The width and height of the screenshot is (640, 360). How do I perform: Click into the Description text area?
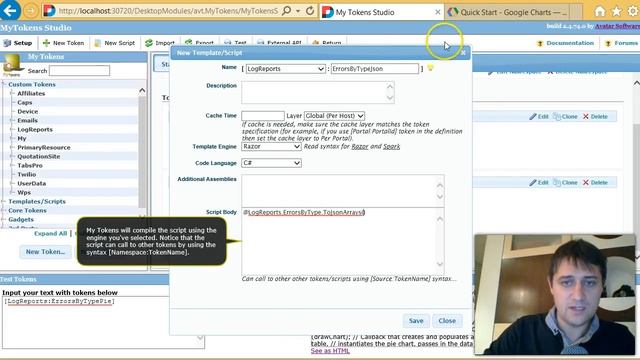click(x=318, y=92)
